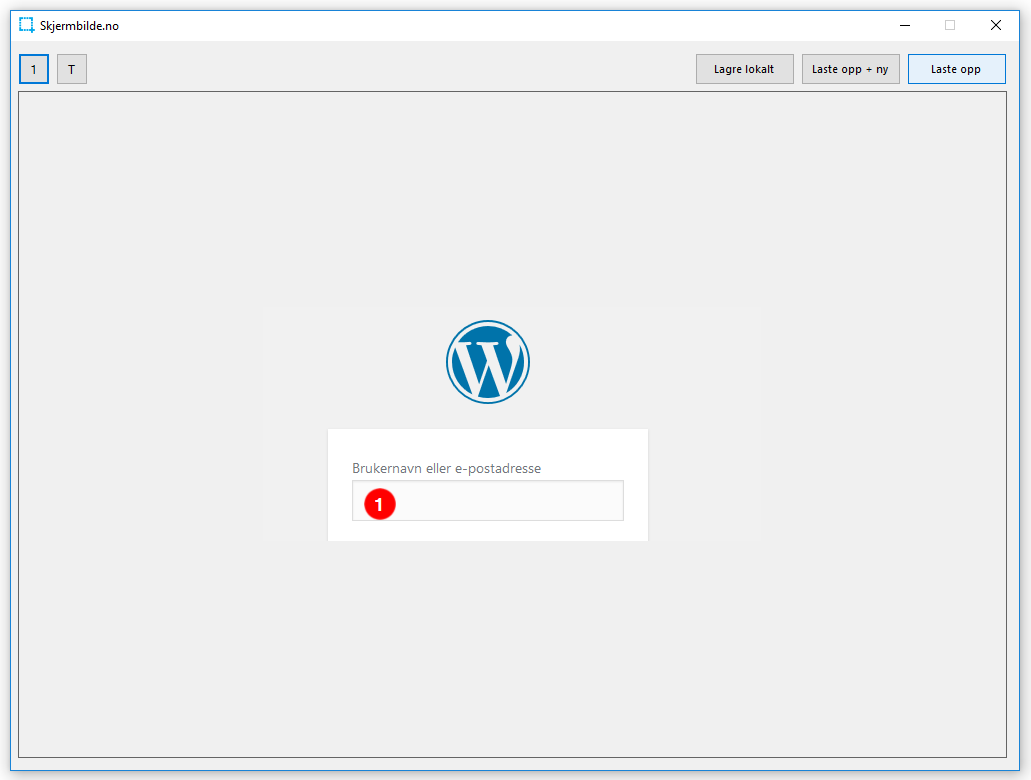Click the "Laste opp + ny" button
This screenshot has height=780, width=1031.
(850, 69)
